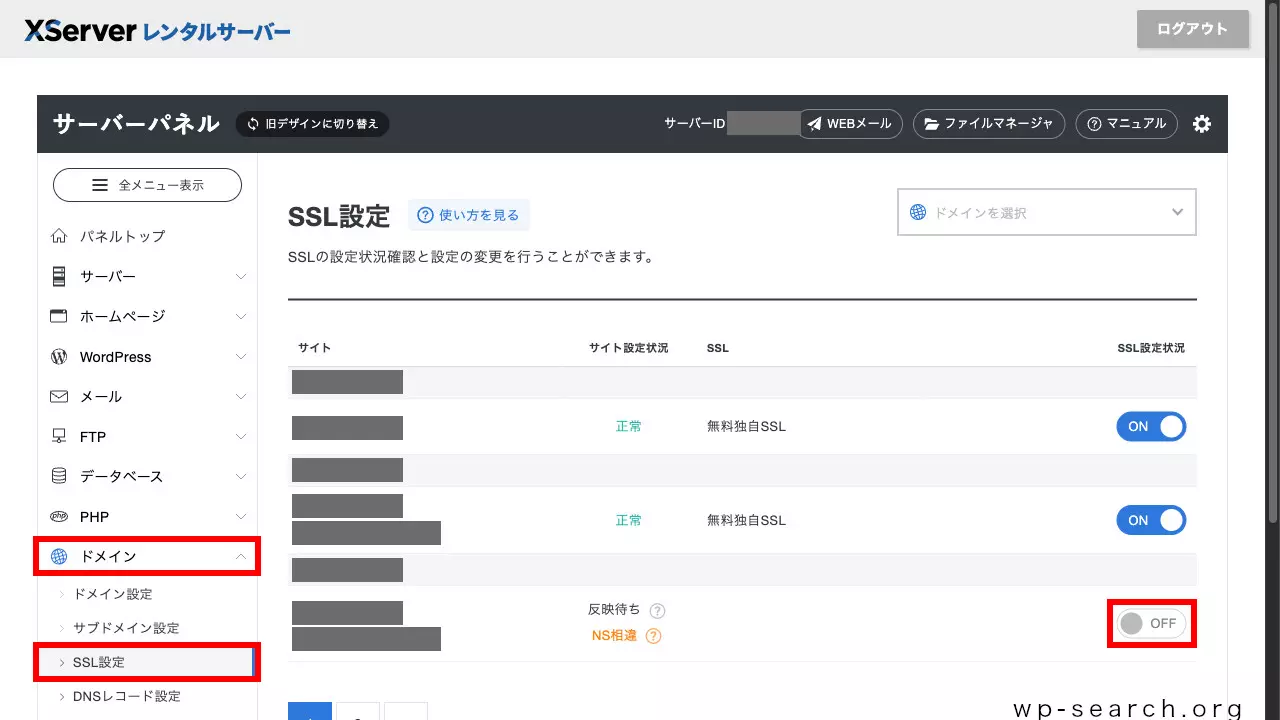Open the WEBメール tool
The height and width of the screenshot is (720, 1280).
[851, 124]
